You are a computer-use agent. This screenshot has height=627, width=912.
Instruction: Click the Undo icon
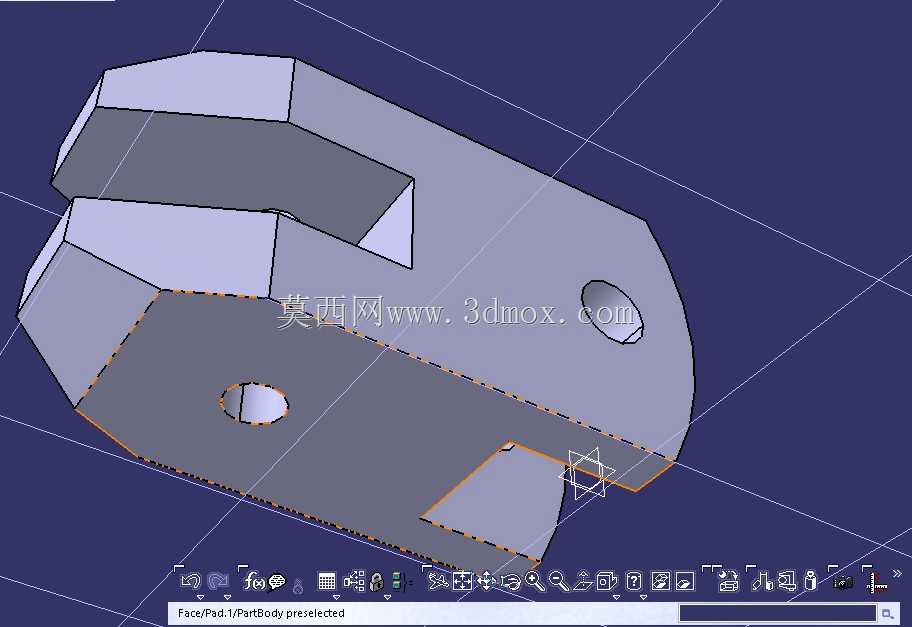tap(191, 580)
